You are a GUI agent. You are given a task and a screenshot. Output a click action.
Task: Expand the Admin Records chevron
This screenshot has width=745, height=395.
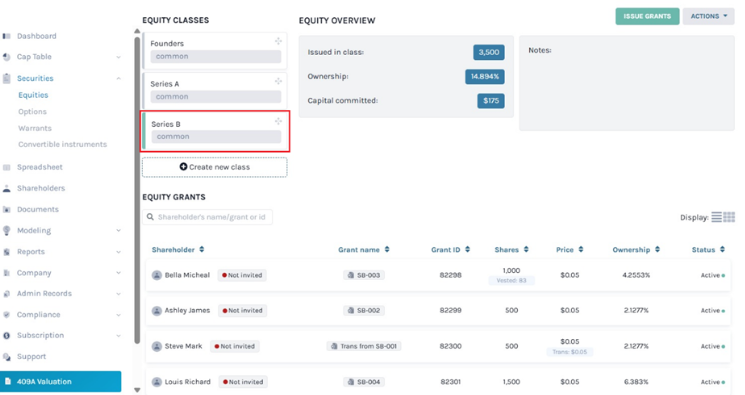point(118,294)
